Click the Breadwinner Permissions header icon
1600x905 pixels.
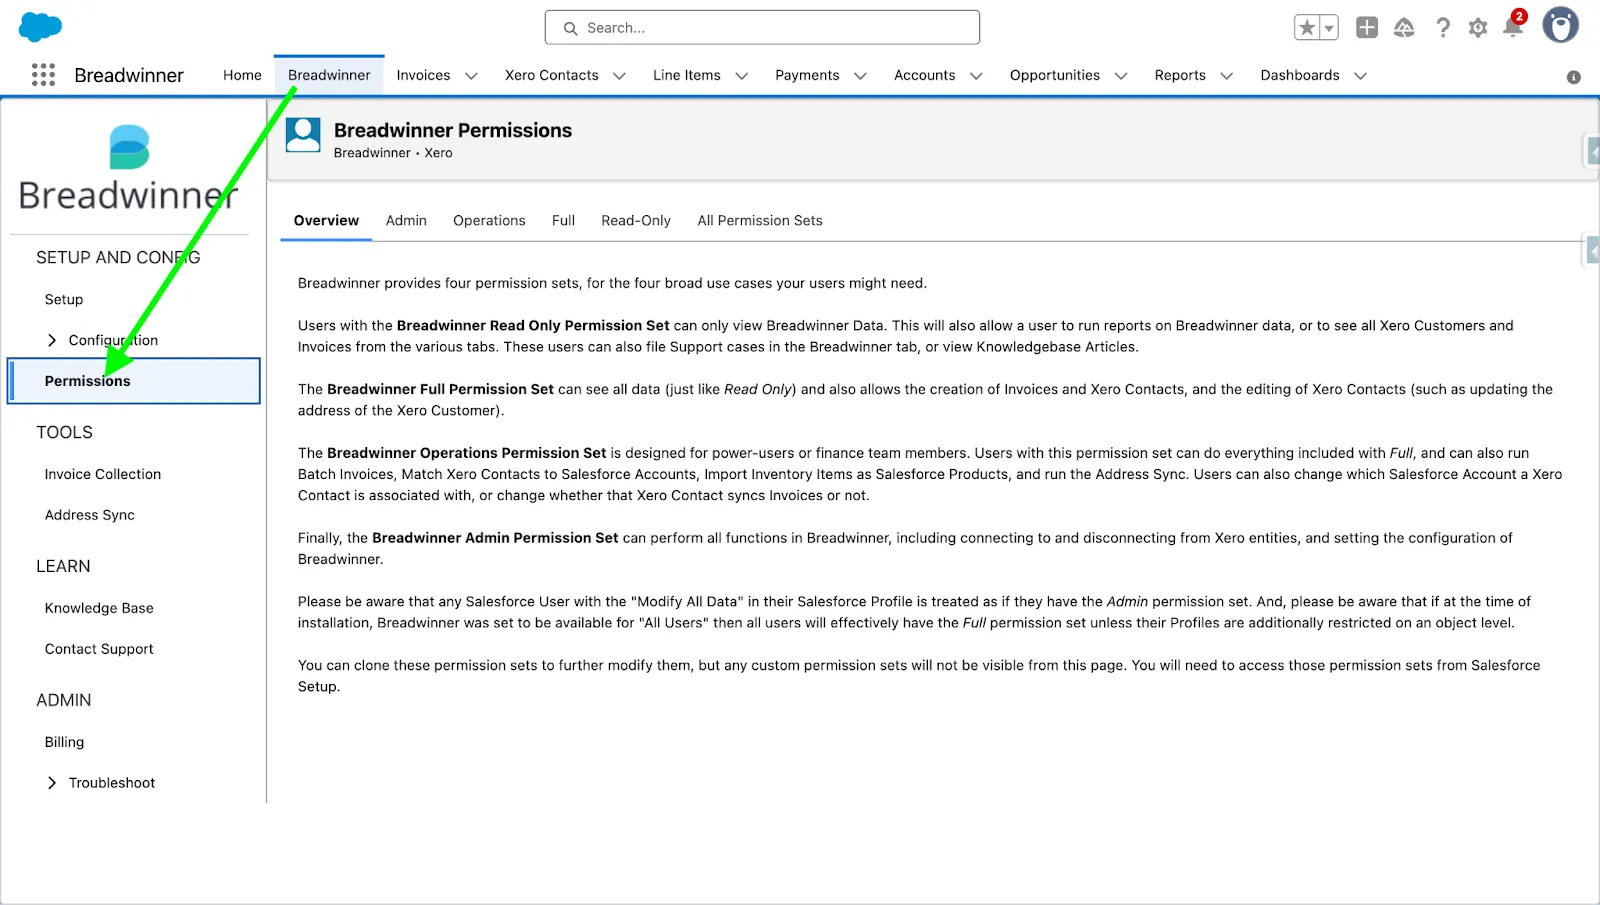pyautogui.click(x=303, y=135)
